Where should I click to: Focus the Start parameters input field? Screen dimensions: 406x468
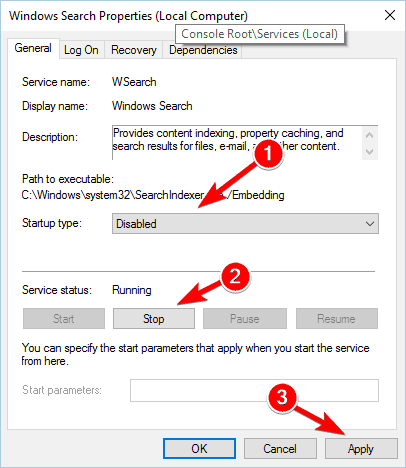click(x=254, y=390)
